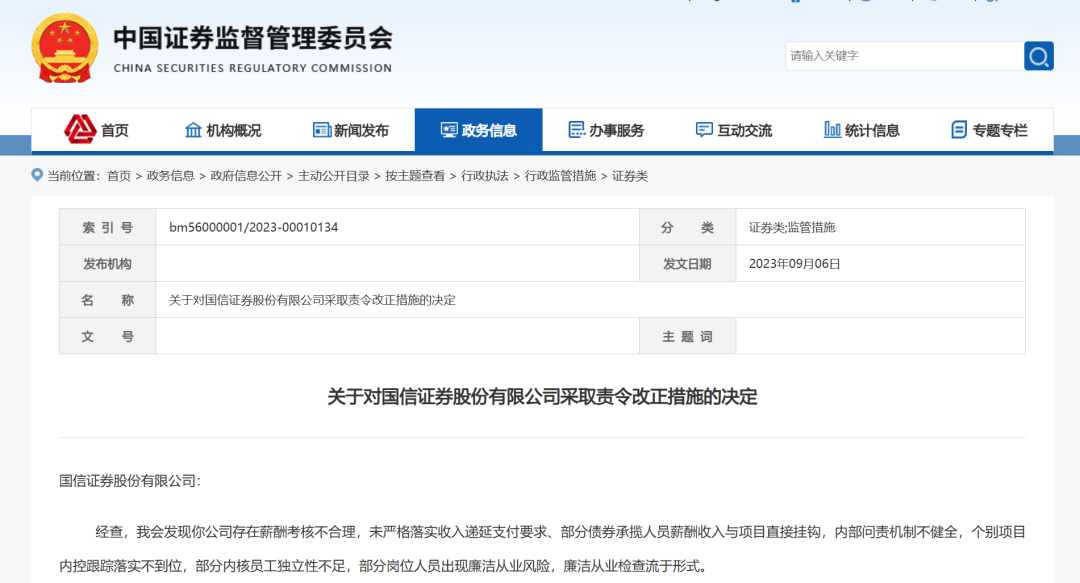Viewport: 1080px width, 583px height.
Task: Follow the breadcrumb link 政务信息
Action: (x=170, y=176)
